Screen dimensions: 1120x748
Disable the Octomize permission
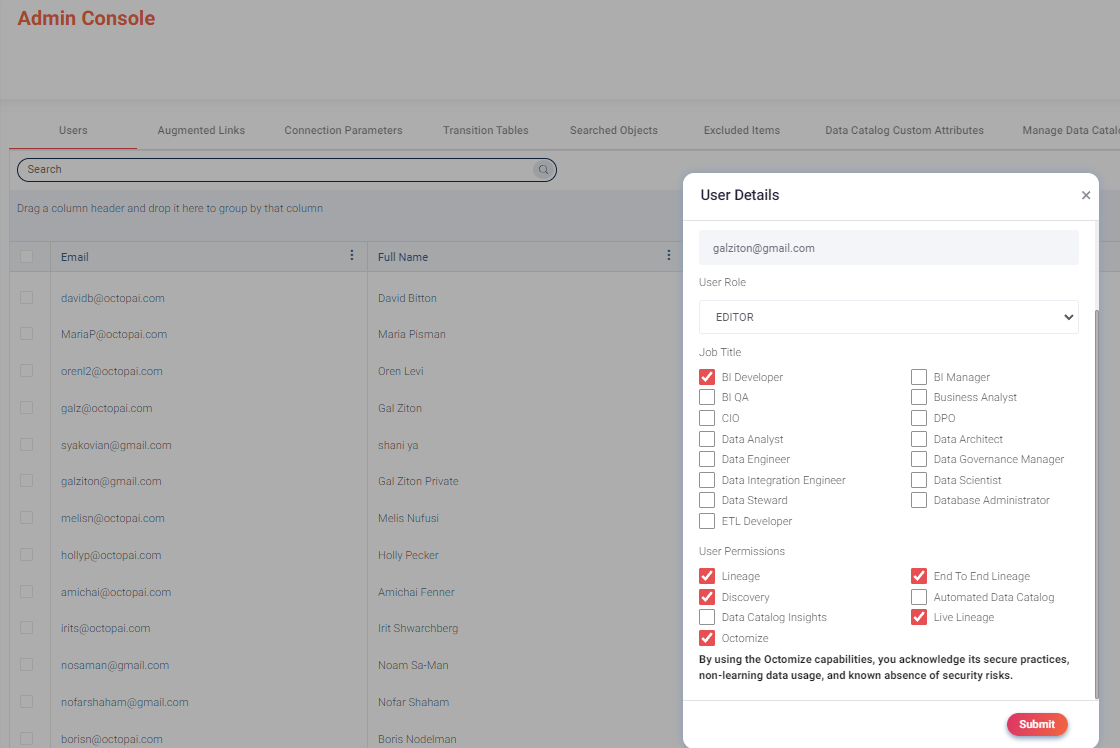click(x=707, y=638)
